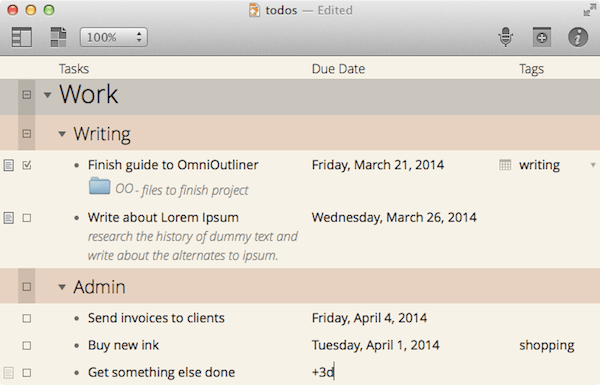This screenshot has width=600, height=385.
Task: Toggle note icon for Finish guide row
Action: pyautogui.click(x=8, y=165)
